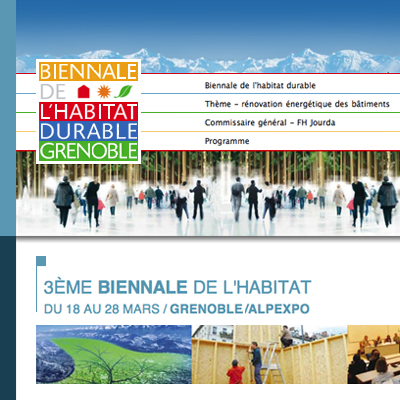Click the banner photo of walking people
The width and height of the screenshot is (400, 400).
pos(208,193)
